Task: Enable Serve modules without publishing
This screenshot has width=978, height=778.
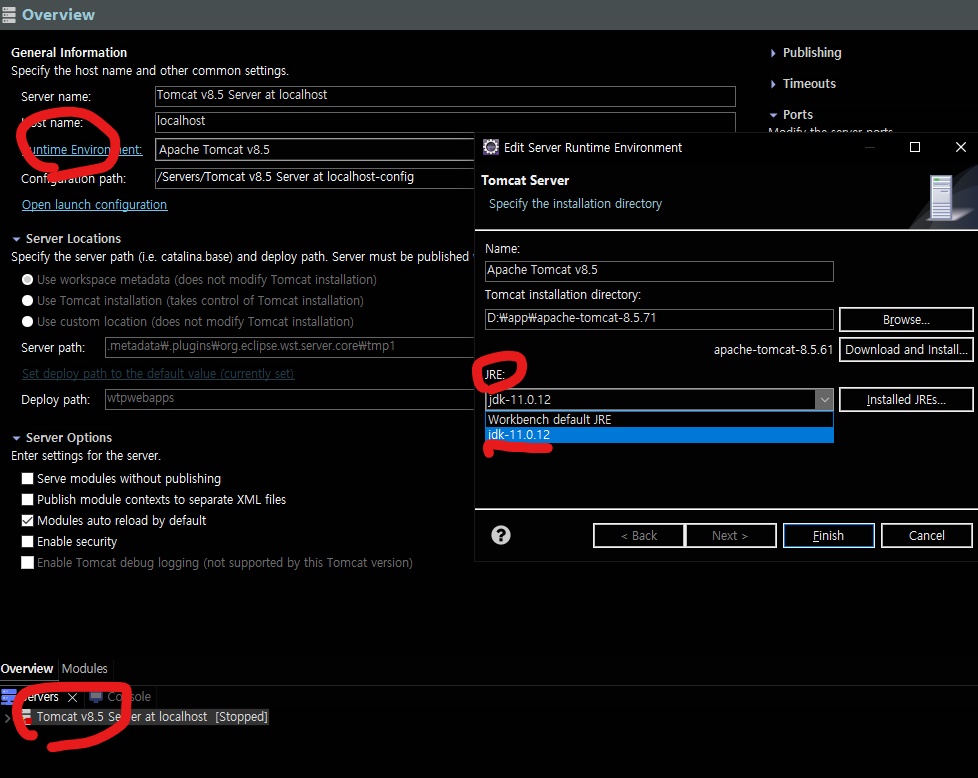Action: point(27,479)
